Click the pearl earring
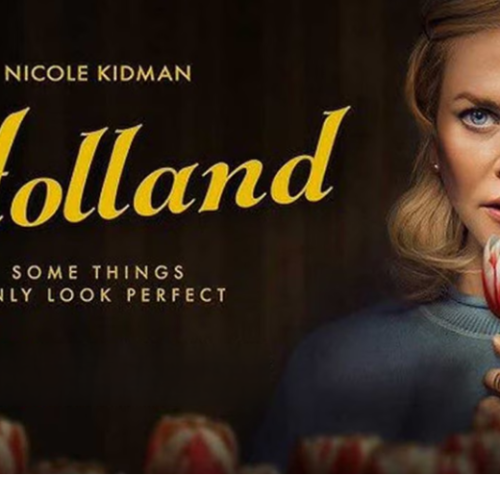Screen dimensions: 500x500 (x=436, y=166)
